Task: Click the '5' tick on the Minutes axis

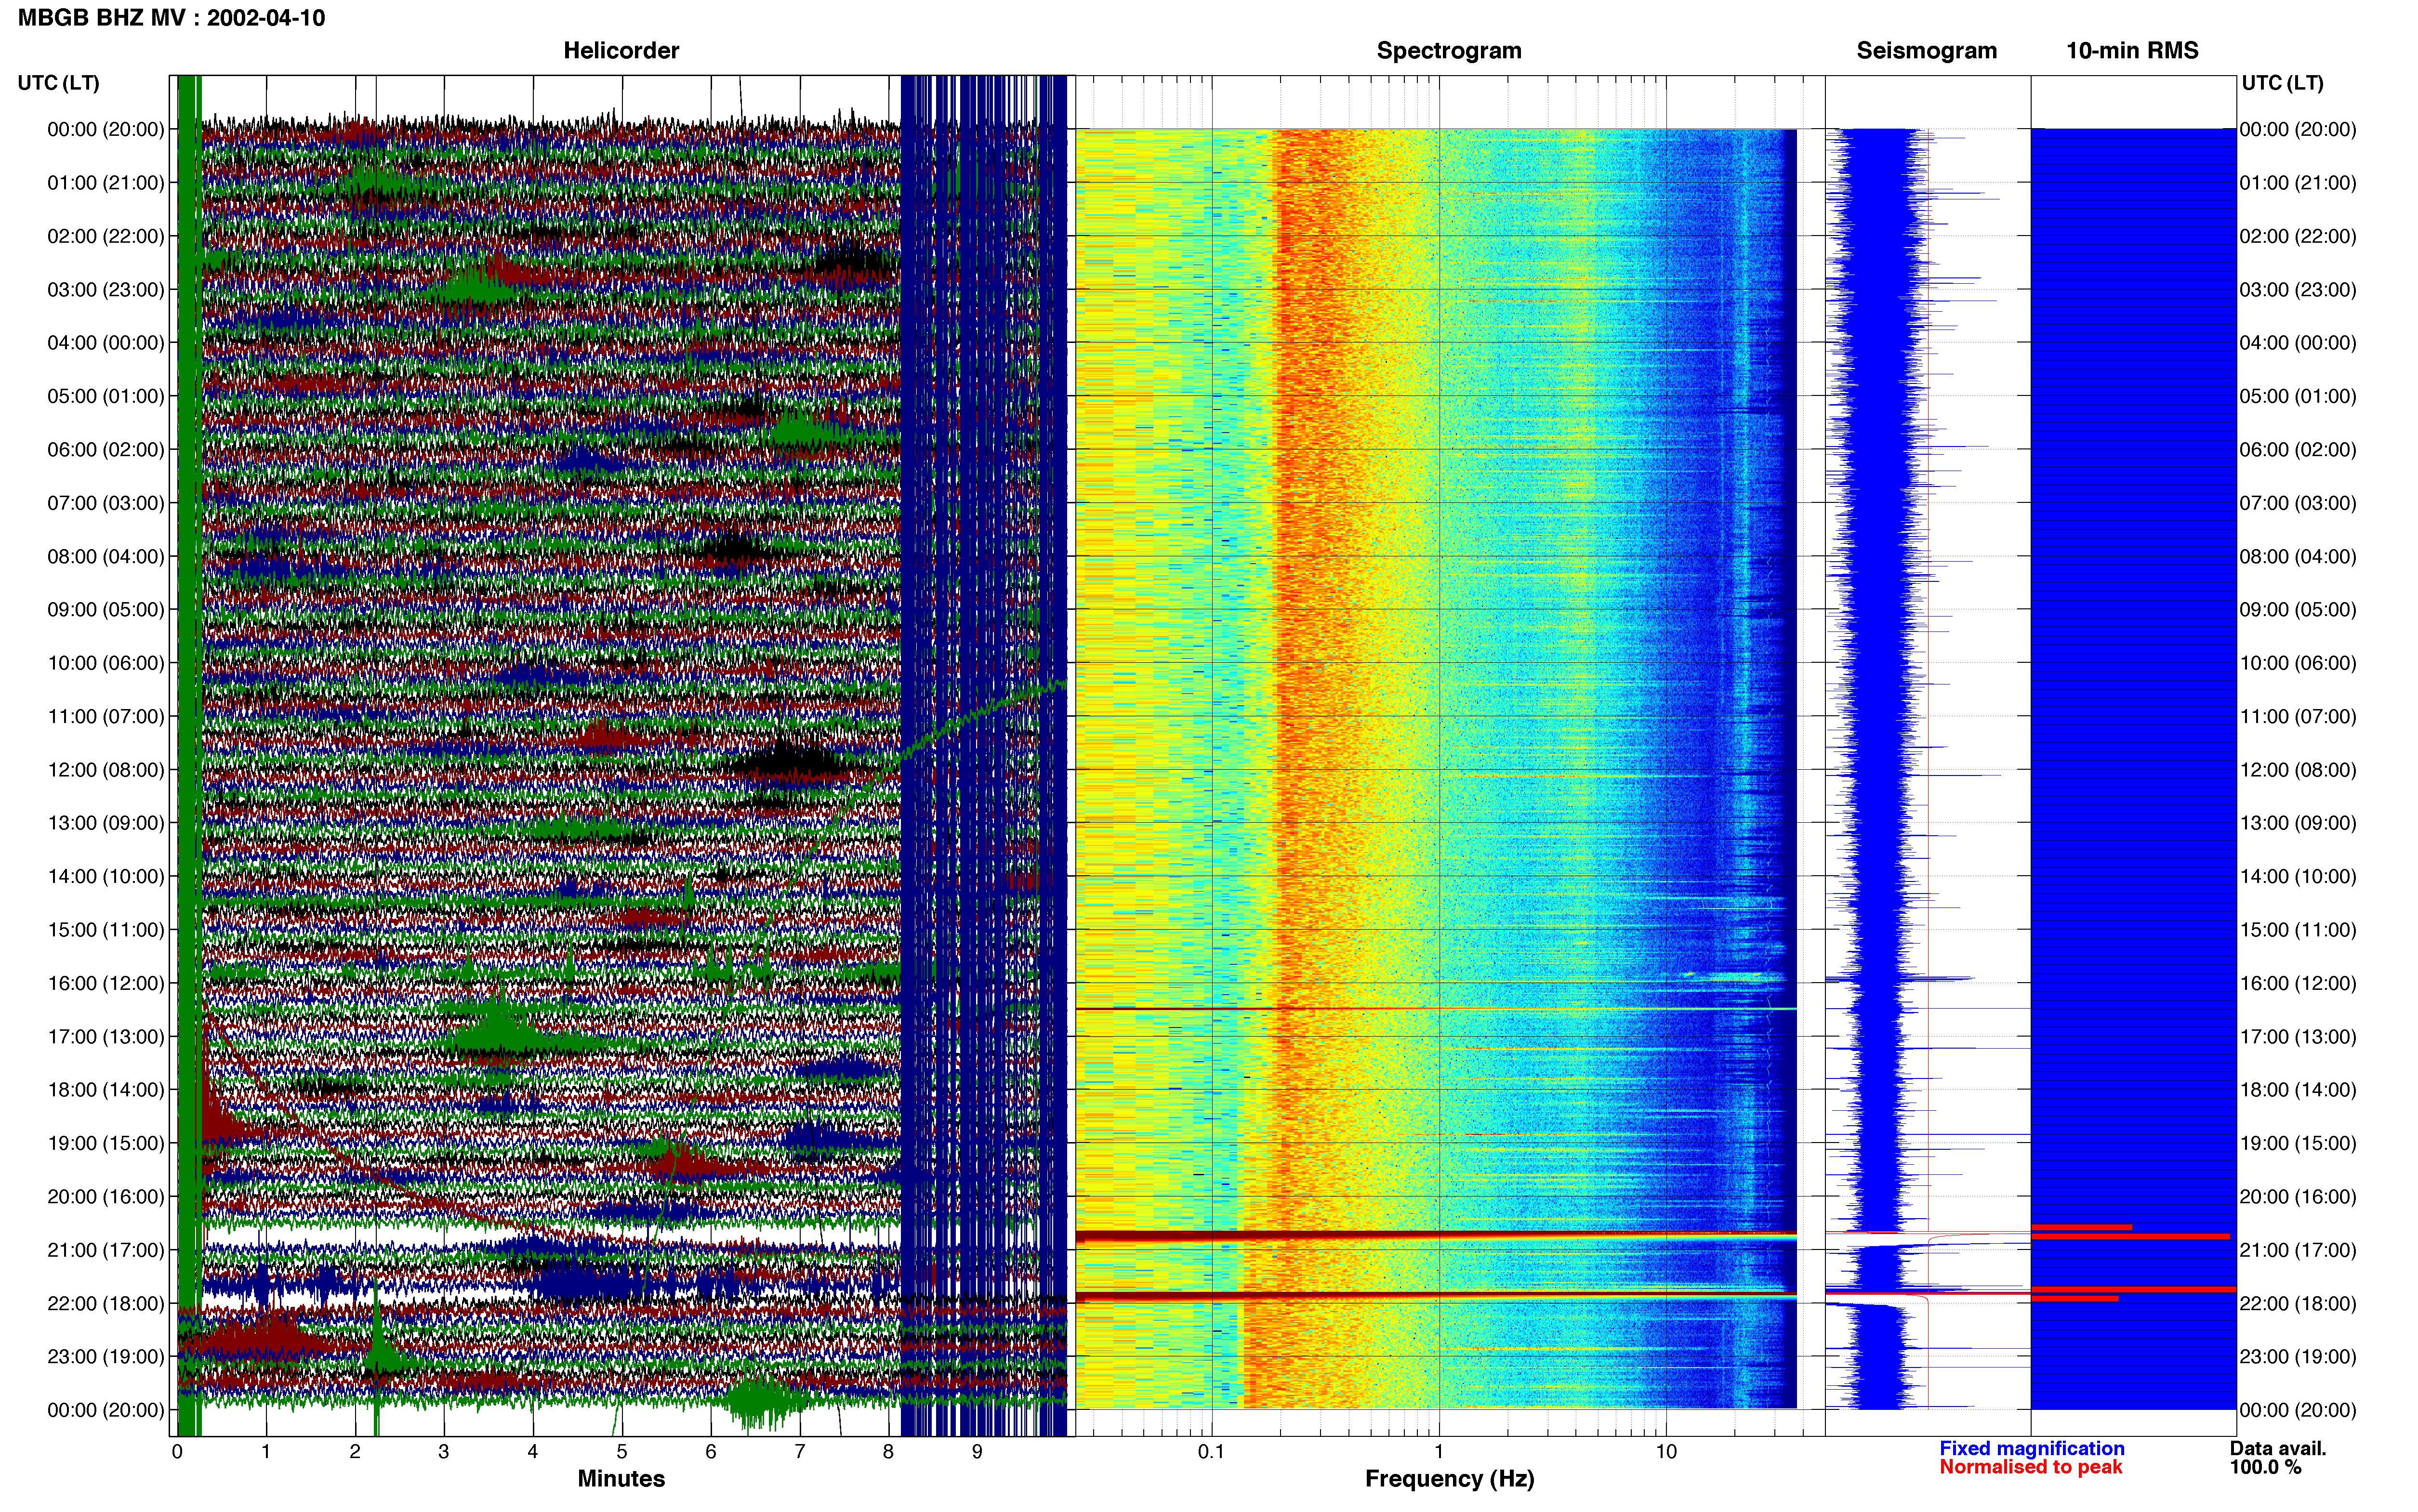Action: pyautogui.click(x=622, y=1451)
